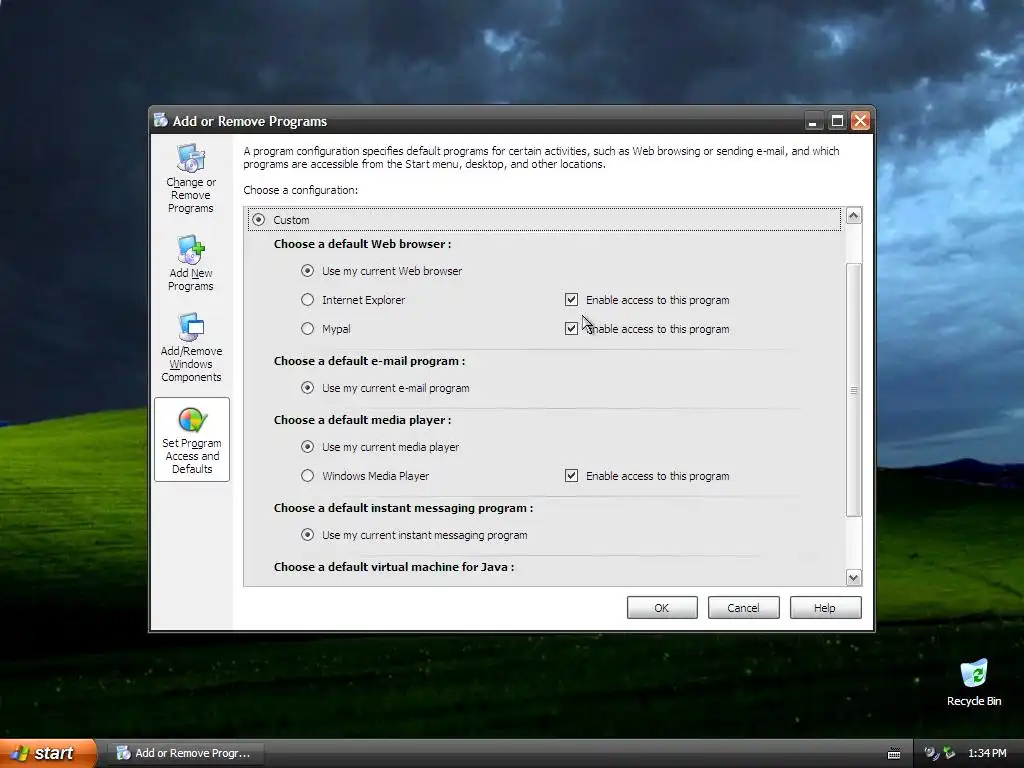
Task: Click the first system tray icon
Action: click(931, 753)
